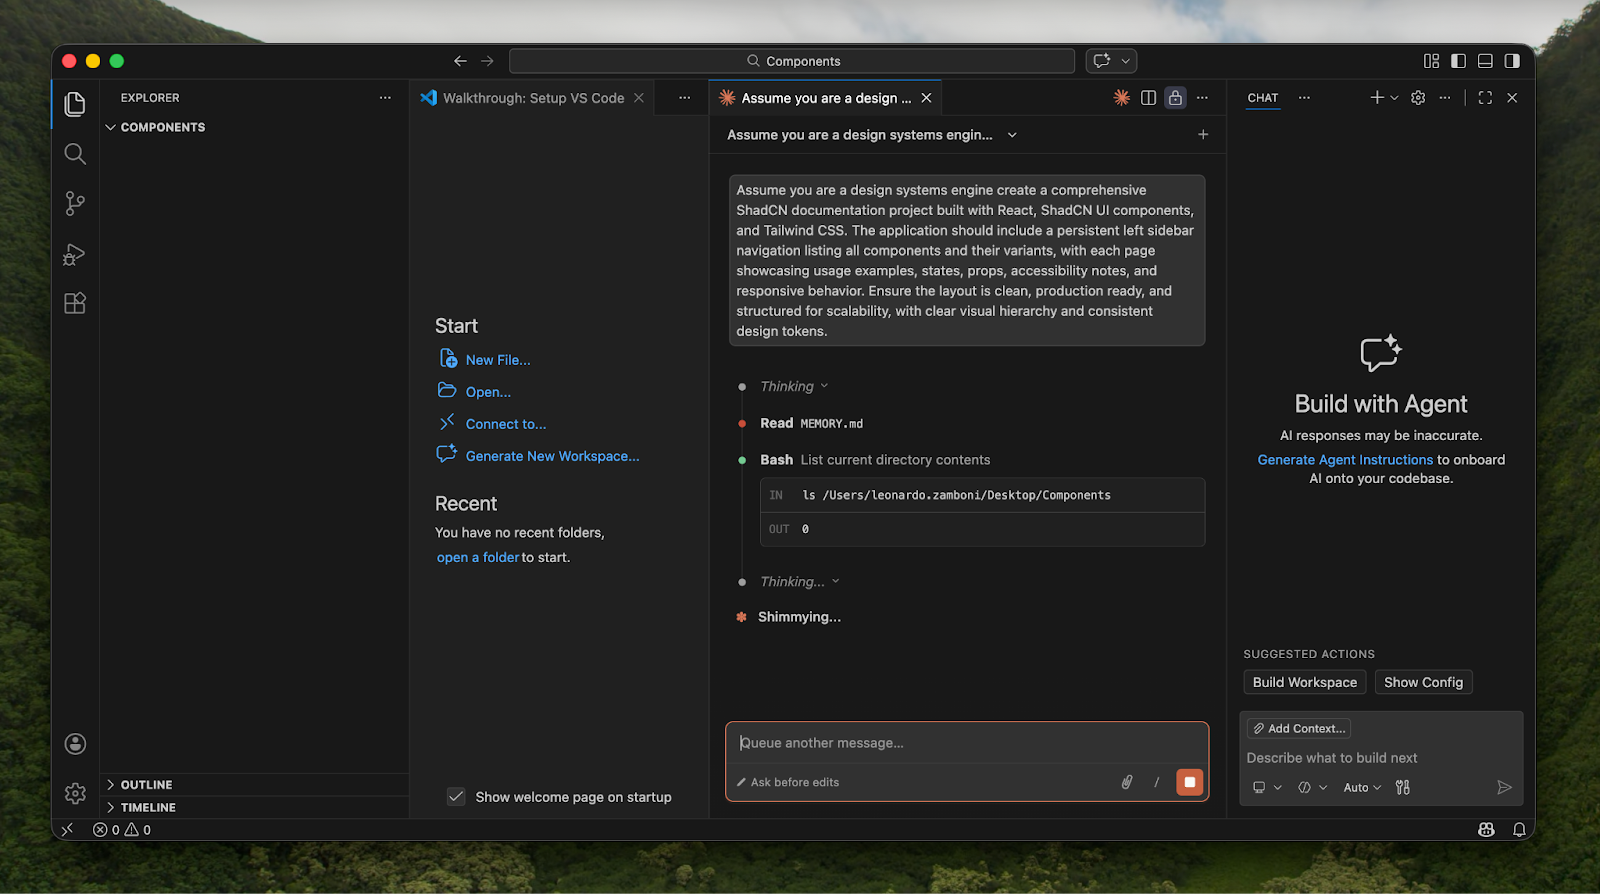Toggle Show welcome page on startup
Viewport: 1600px width, 894px height.
click(456, 796)
